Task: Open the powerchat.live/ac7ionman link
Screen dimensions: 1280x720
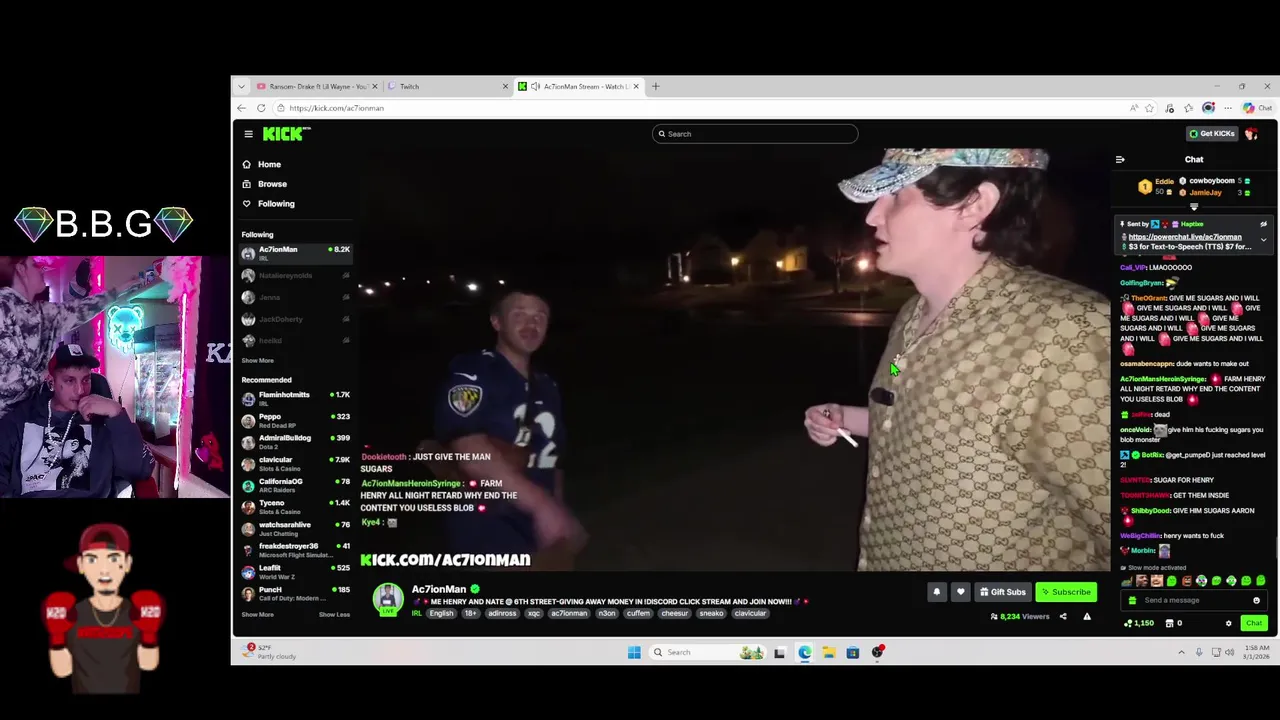Action: pos(1185,237)
